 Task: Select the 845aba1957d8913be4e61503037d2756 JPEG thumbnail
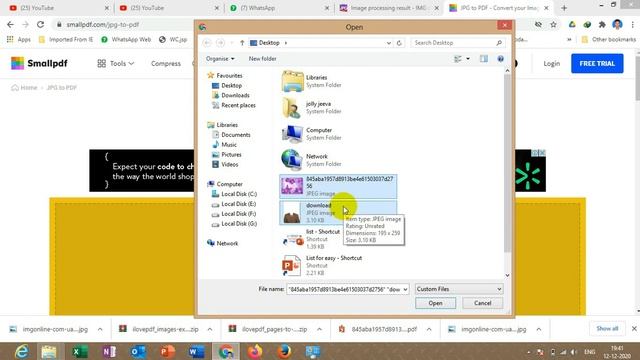(292, 186)
